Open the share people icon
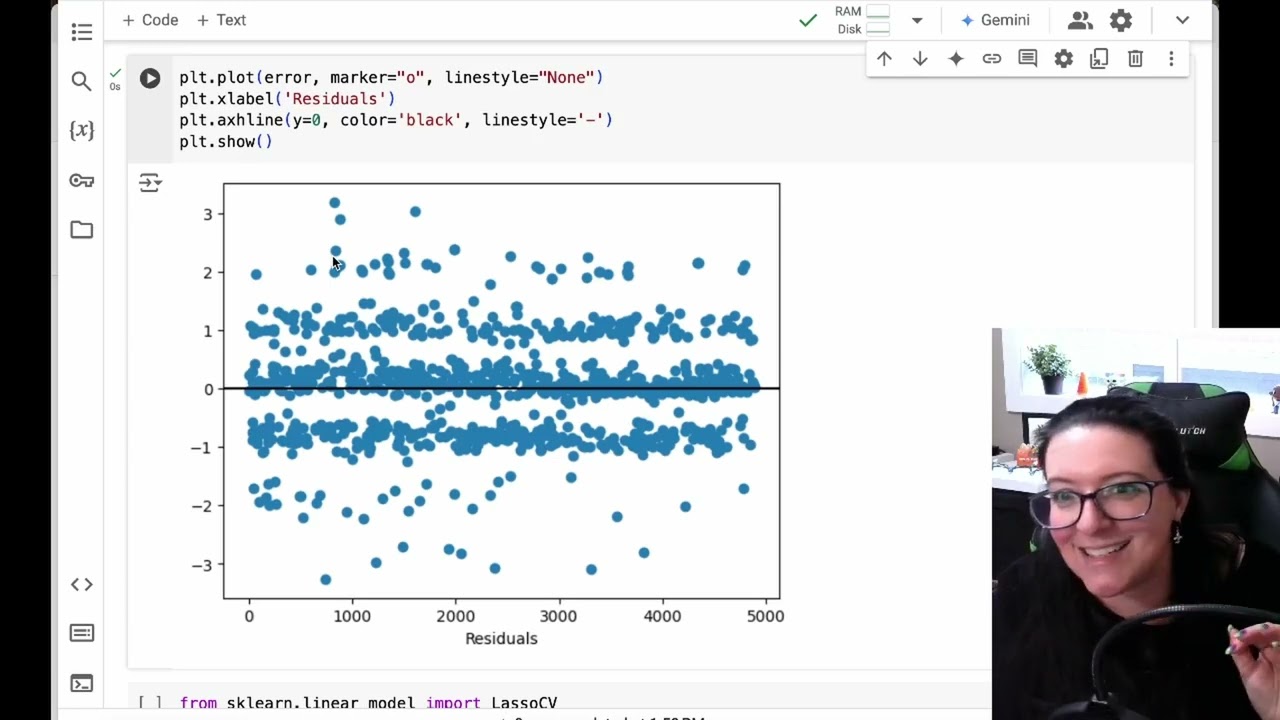The image size is (1280, 720). click(x=1080, y=20)
